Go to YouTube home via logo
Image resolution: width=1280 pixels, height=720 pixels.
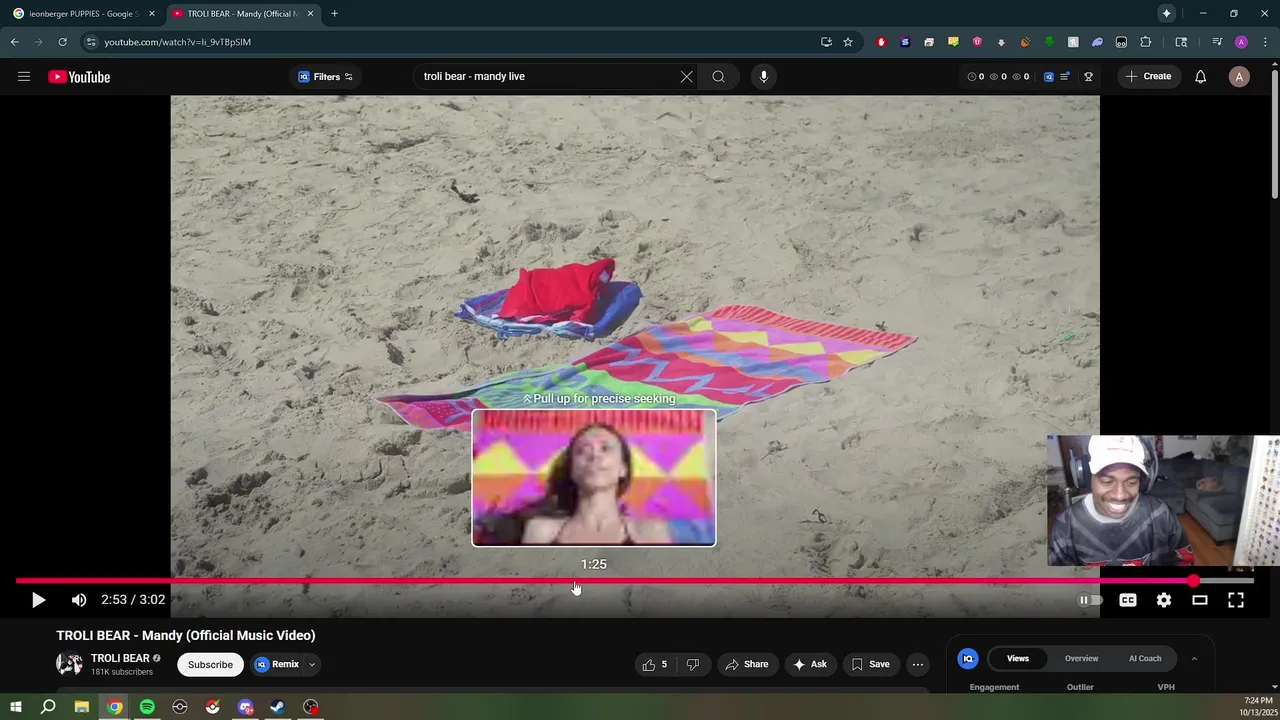(79, 77)
